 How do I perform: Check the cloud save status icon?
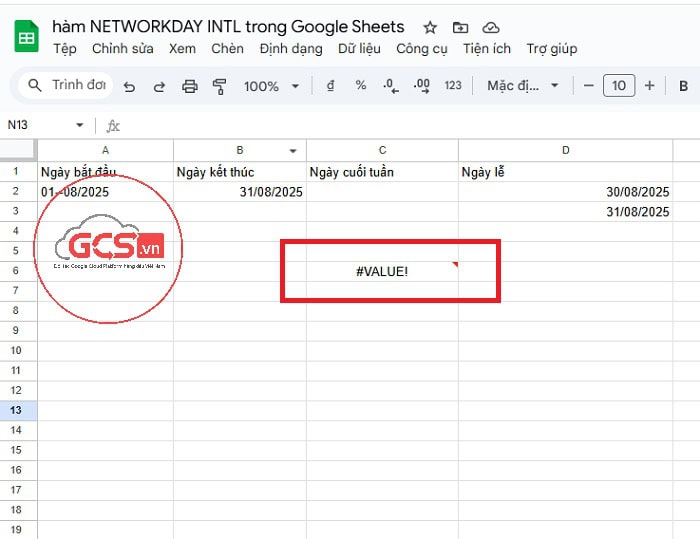490,27
